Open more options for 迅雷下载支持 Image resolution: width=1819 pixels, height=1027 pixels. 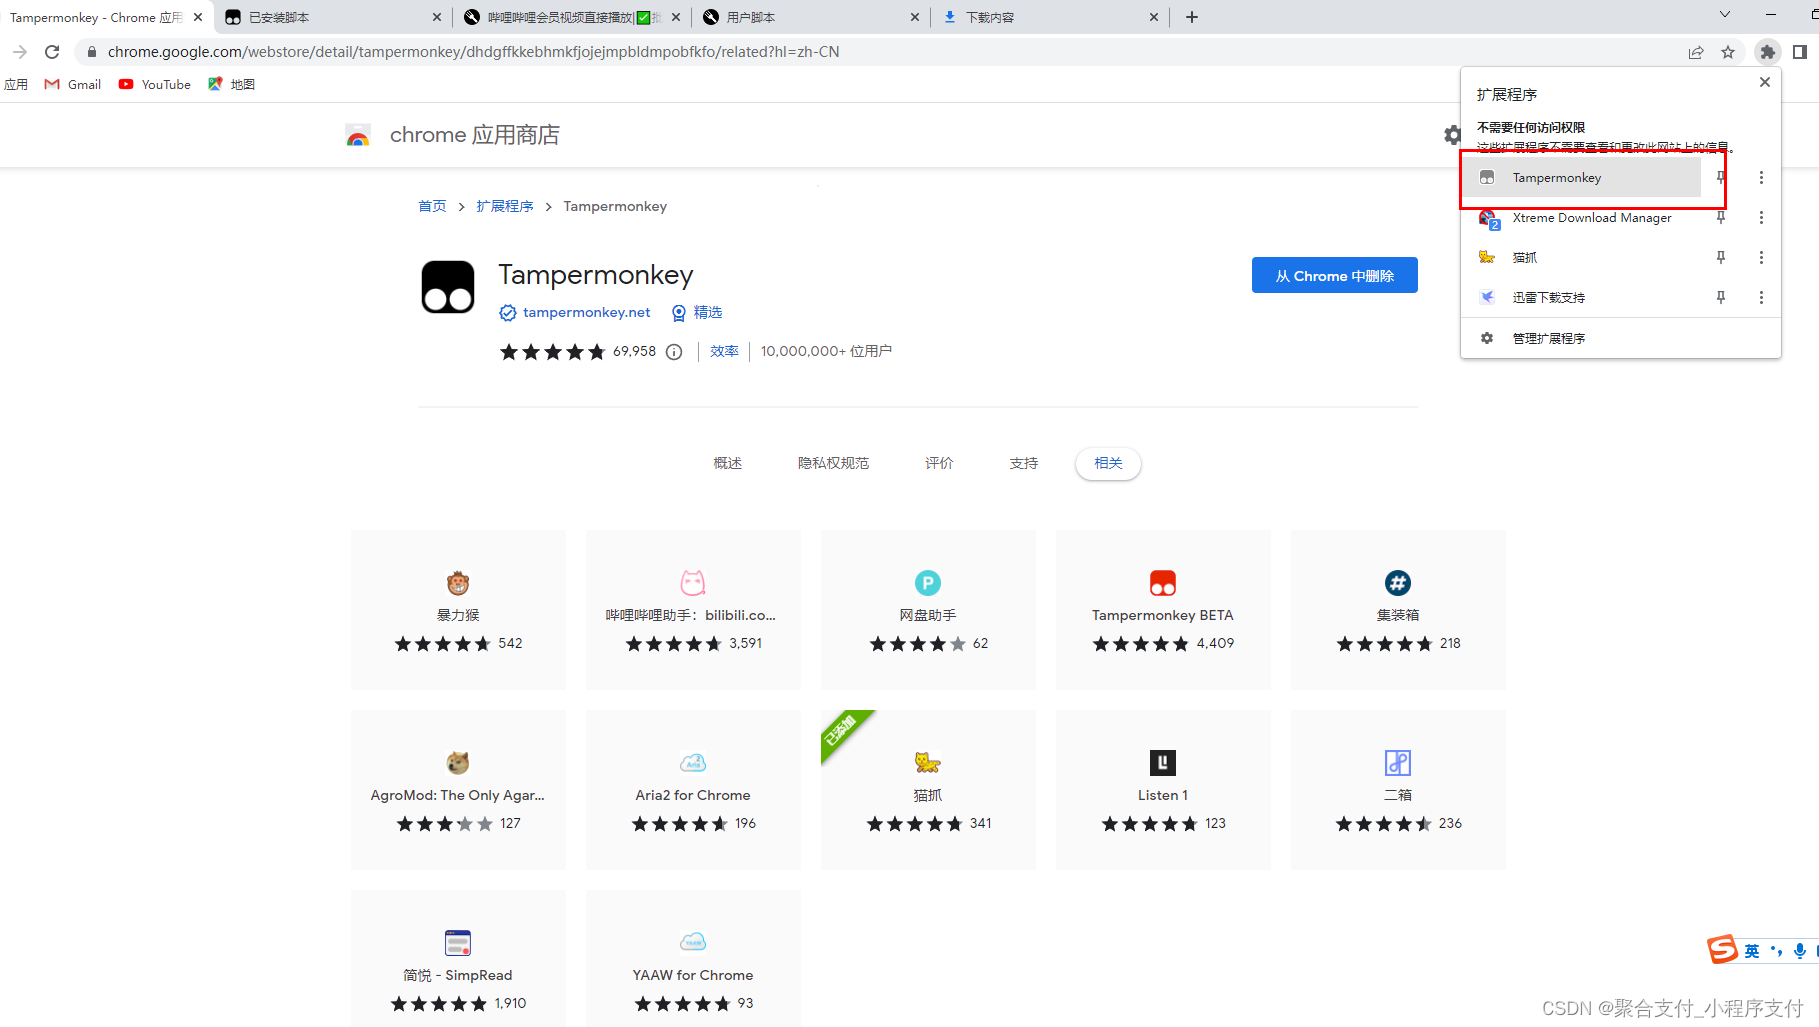click(x=1761, y=297)
